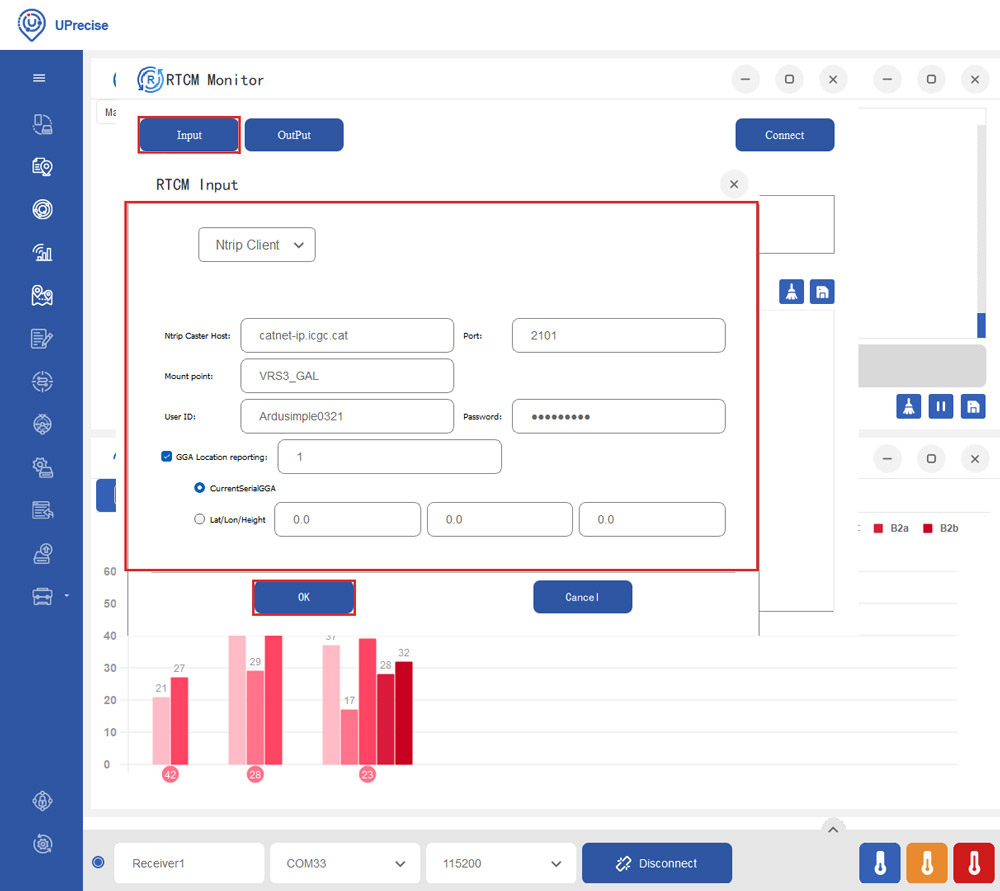
Task: Select the Lat/Lon/Height radio button
Action: 199,520
